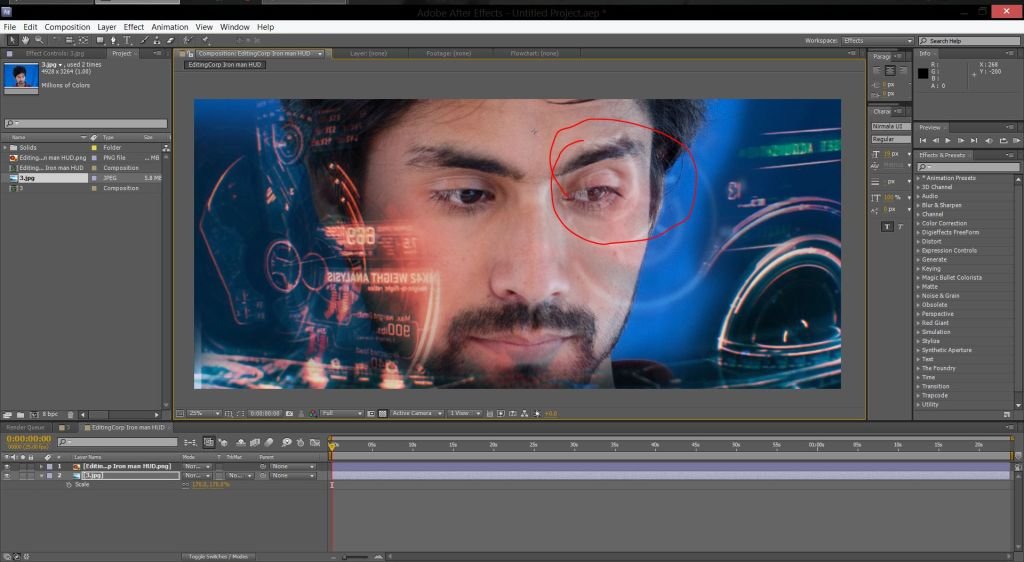Viewport: 1024px width, 562px height.
Task: Open the File menu
Action: pos(10,27)
